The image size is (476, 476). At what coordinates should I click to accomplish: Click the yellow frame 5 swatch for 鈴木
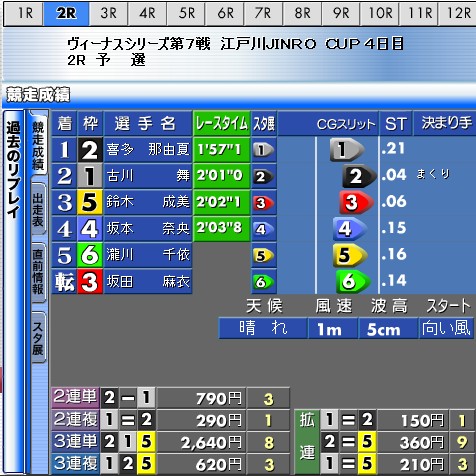point(90,202)
